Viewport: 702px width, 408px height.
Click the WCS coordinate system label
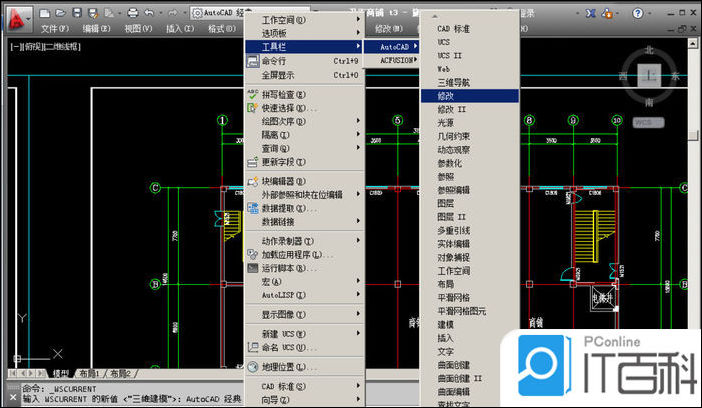648,123
